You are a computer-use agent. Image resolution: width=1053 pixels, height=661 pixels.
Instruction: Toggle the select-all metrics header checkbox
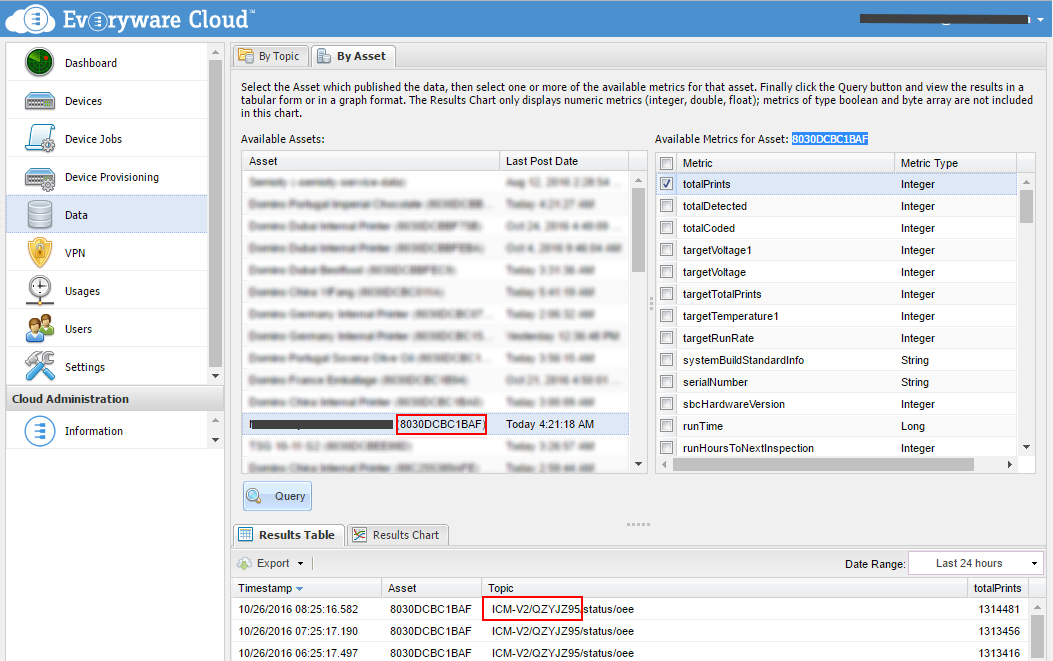(x=666, y=163)
